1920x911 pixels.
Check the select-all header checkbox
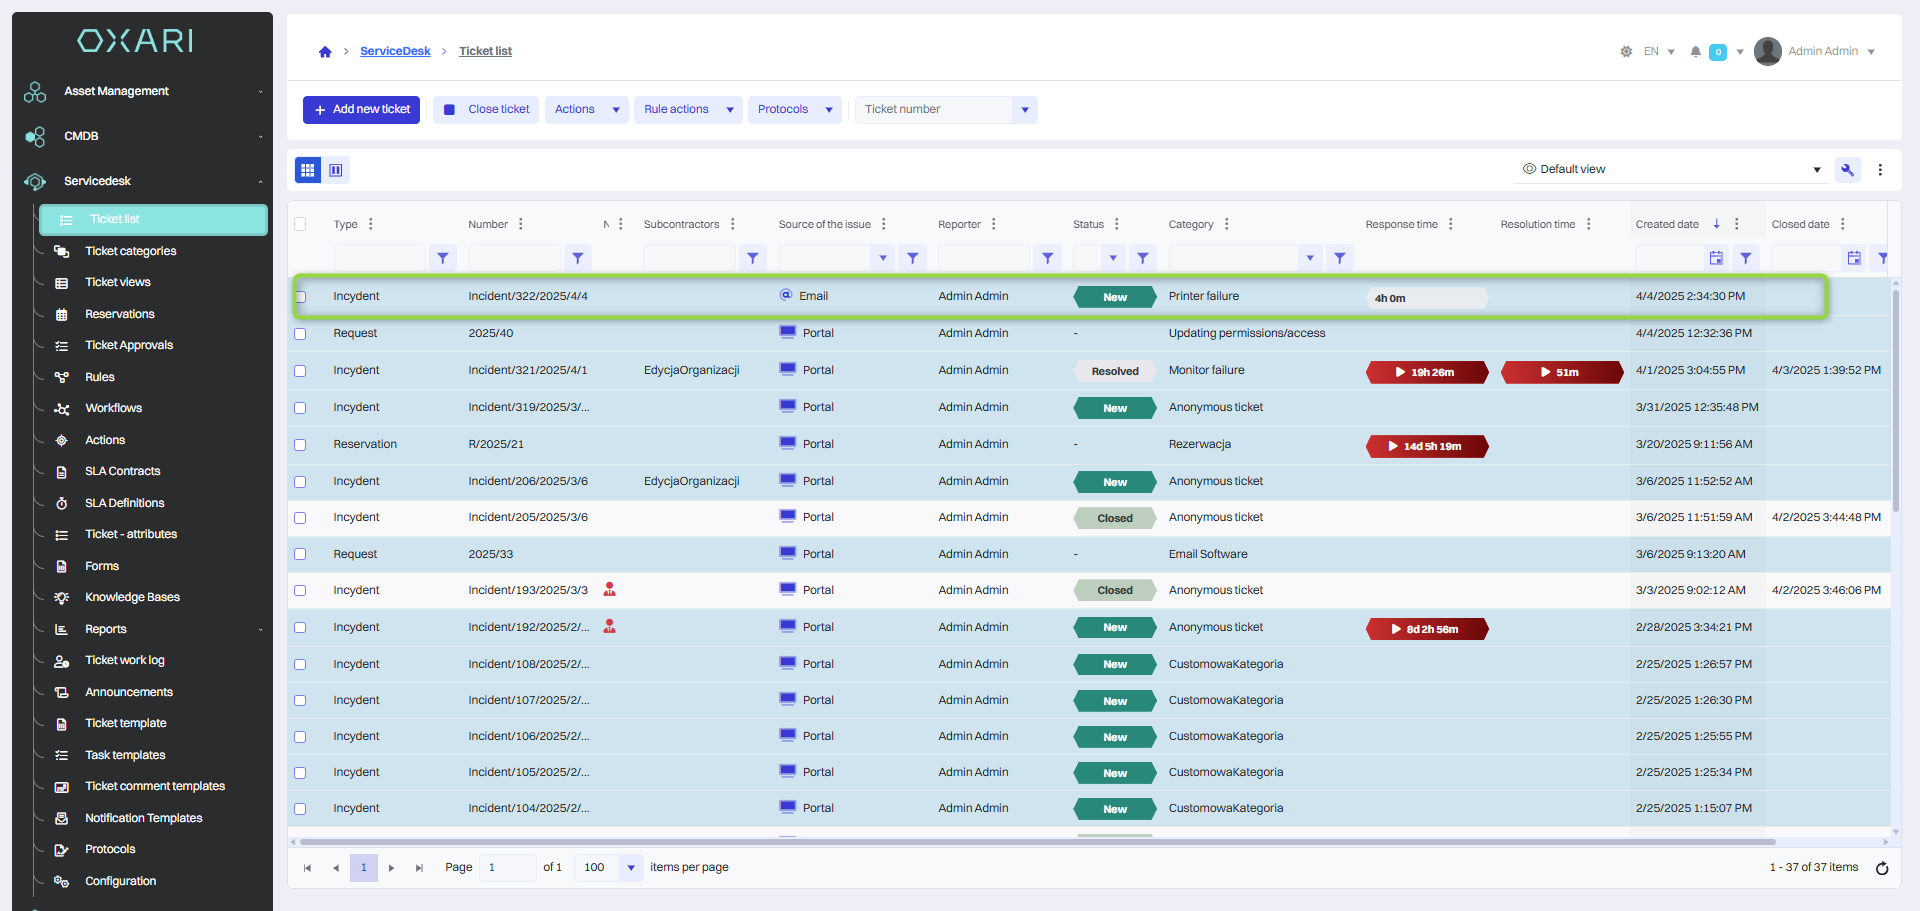pos(300,224)
